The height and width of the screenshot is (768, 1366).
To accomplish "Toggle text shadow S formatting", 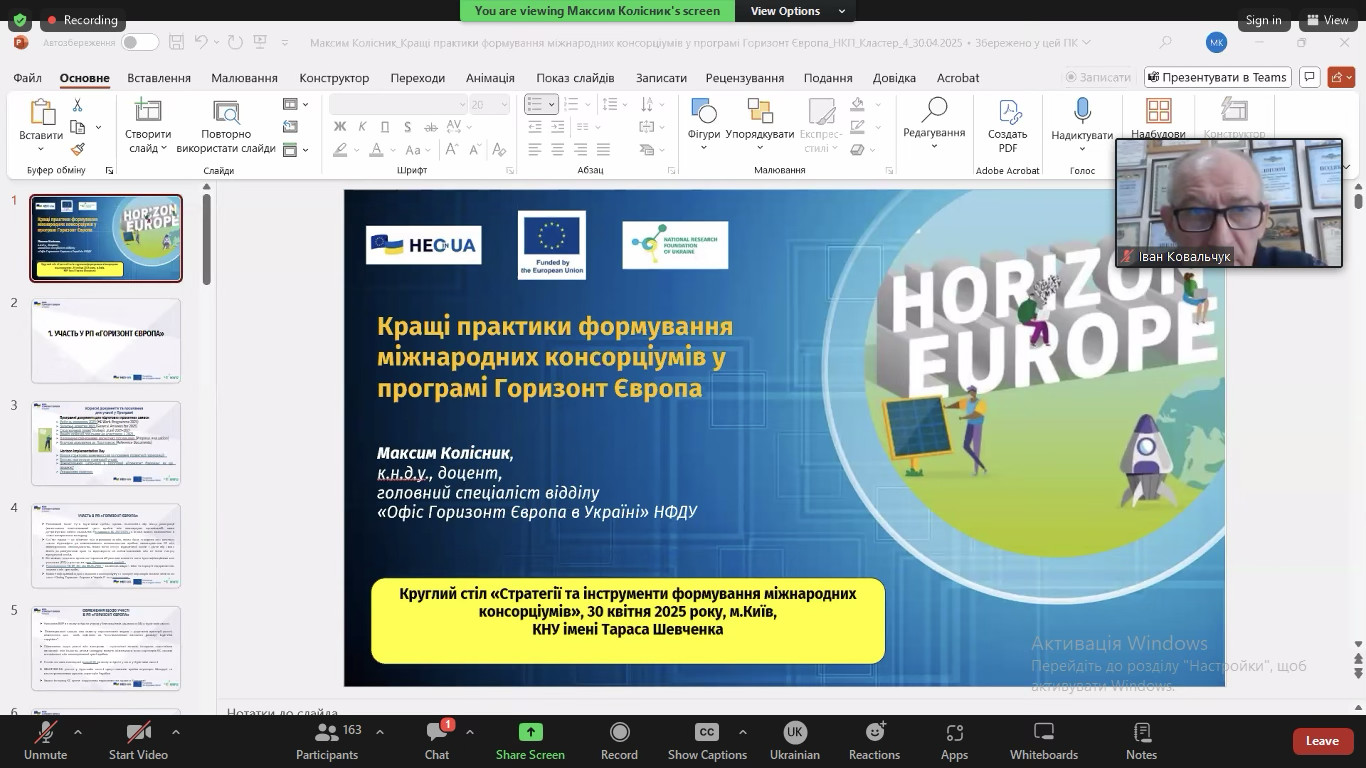I will (408, 127).
